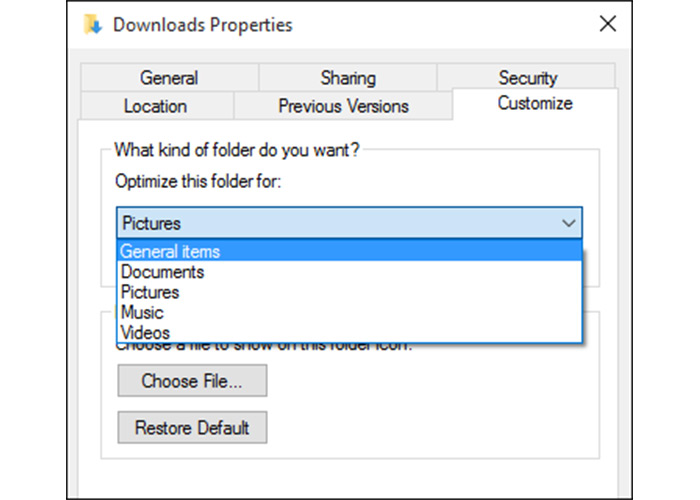Close the Downloads Properties dialog
This screenshot has height=500, width=700.
(607, 24)
